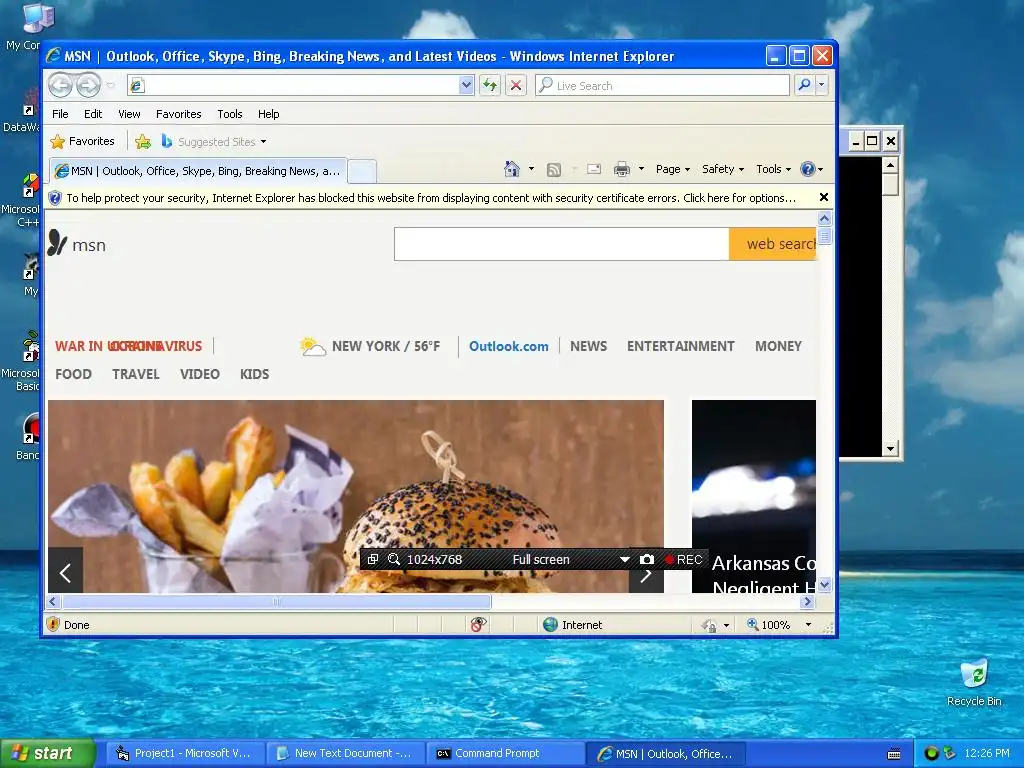
Task: Switch to Command Prompt in taskbar
Action: point(505,753)
